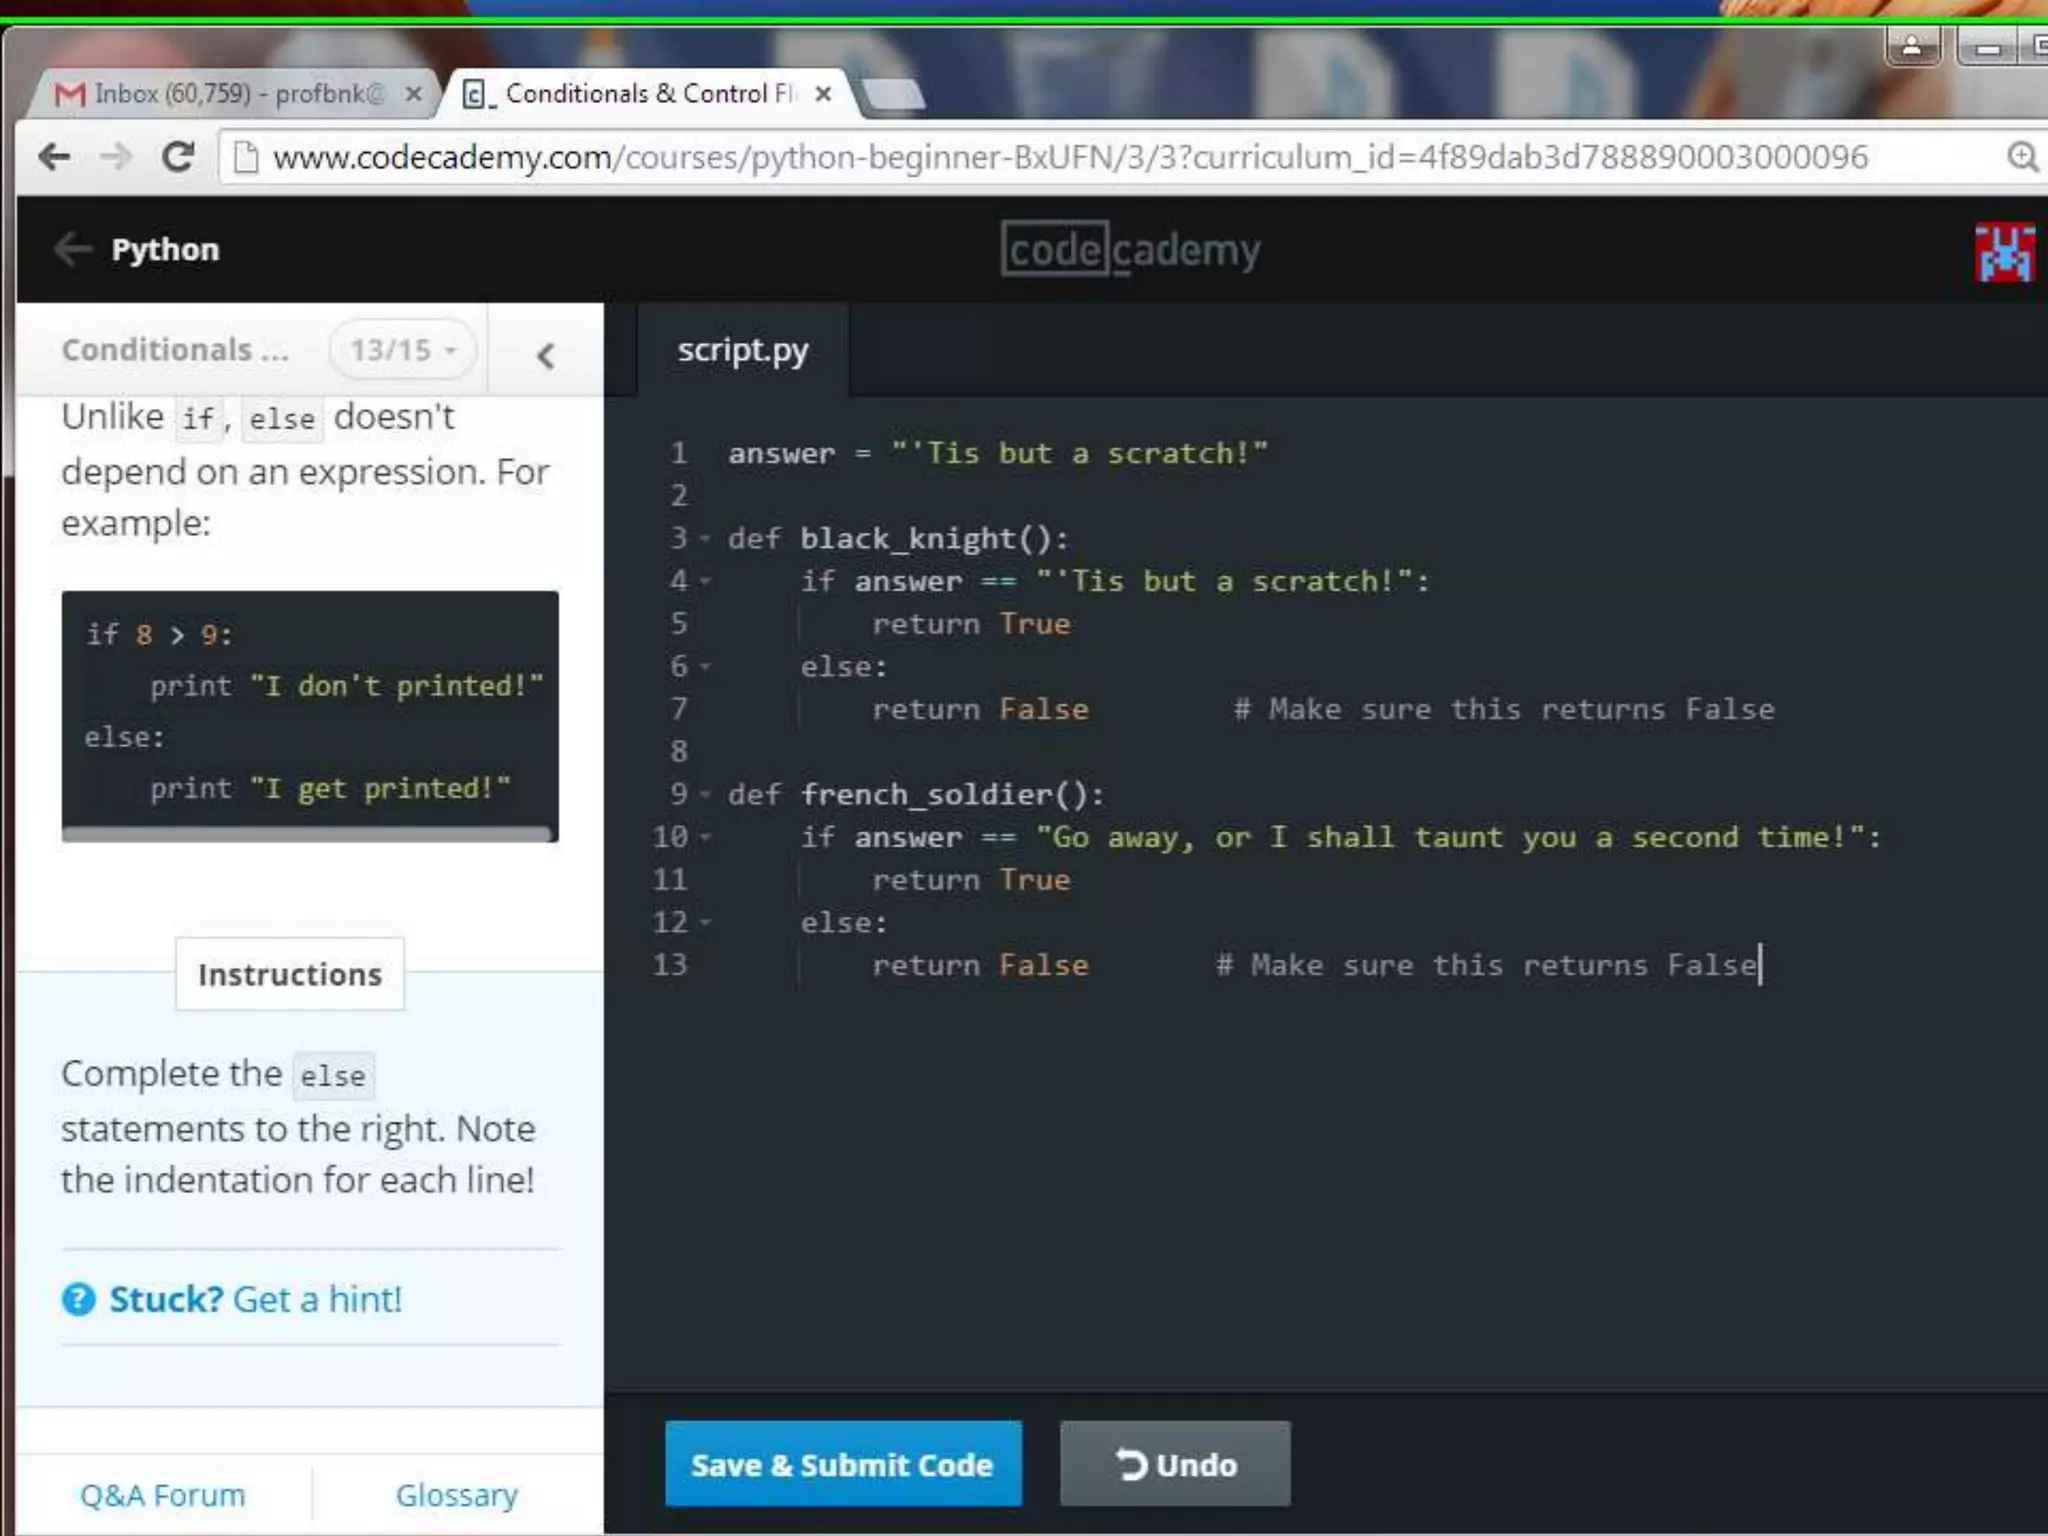
Task: Click the page icon in address bar
Action: point(245,157)
